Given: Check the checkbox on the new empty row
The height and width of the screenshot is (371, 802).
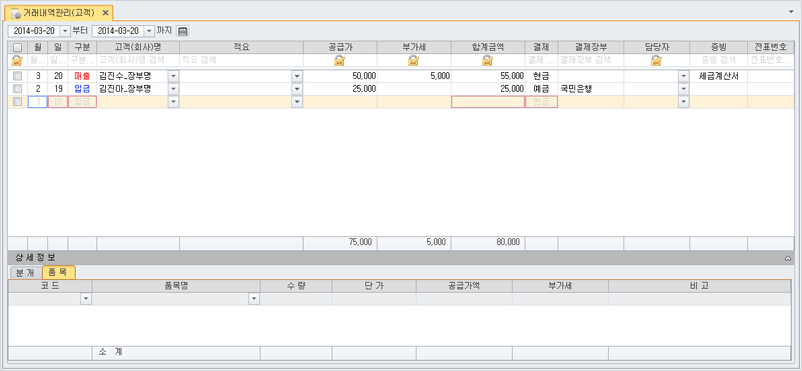Looking at the screenshot, I should point(17,101).
